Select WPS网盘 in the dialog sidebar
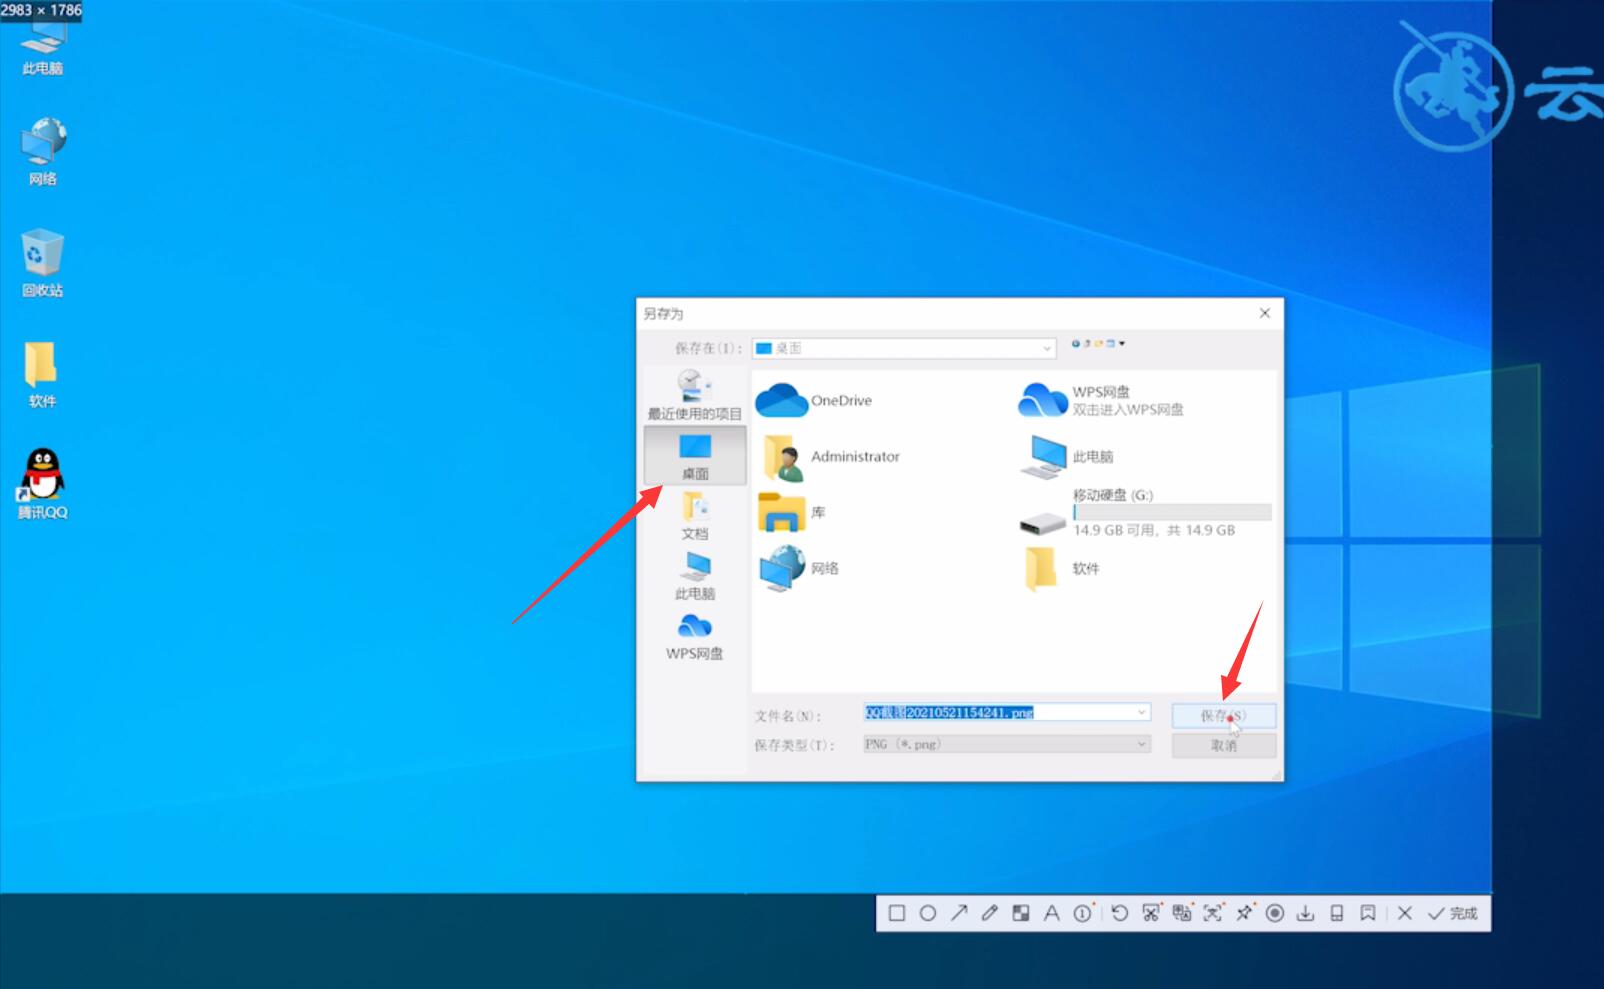This screenshot has width=1604, height=989. (695, 636)
